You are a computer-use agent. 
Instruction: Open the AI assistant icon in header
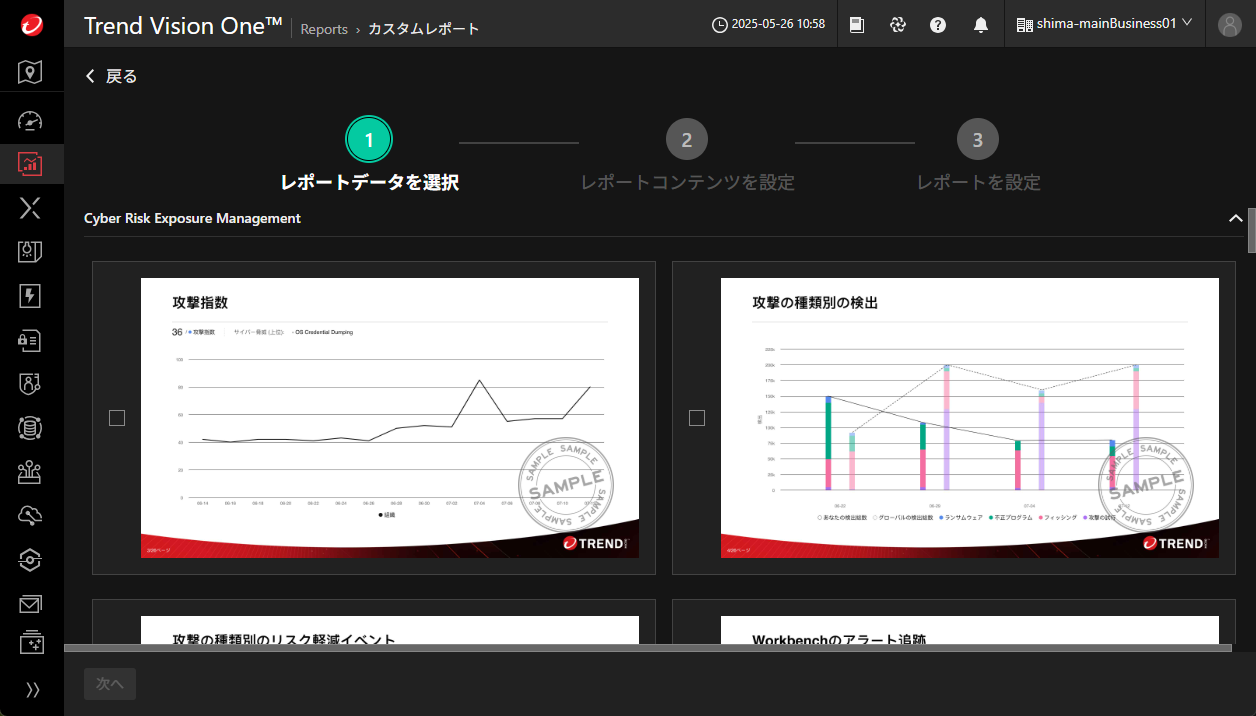(898, 25)
